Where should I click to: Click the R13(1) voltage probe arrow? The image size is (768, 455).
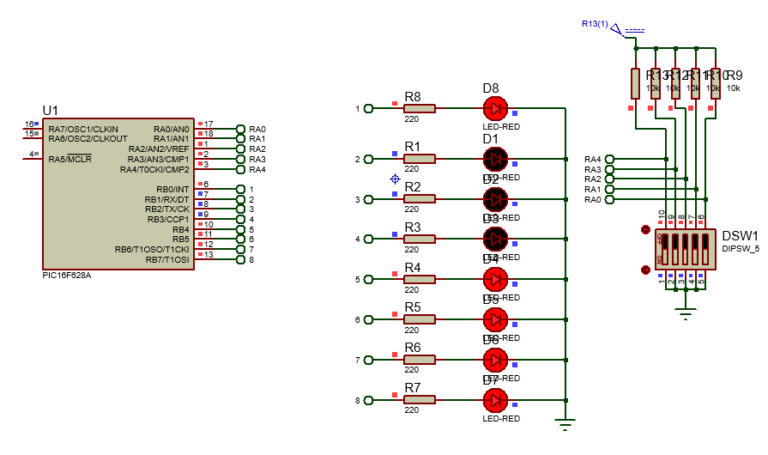pos(618,30)
